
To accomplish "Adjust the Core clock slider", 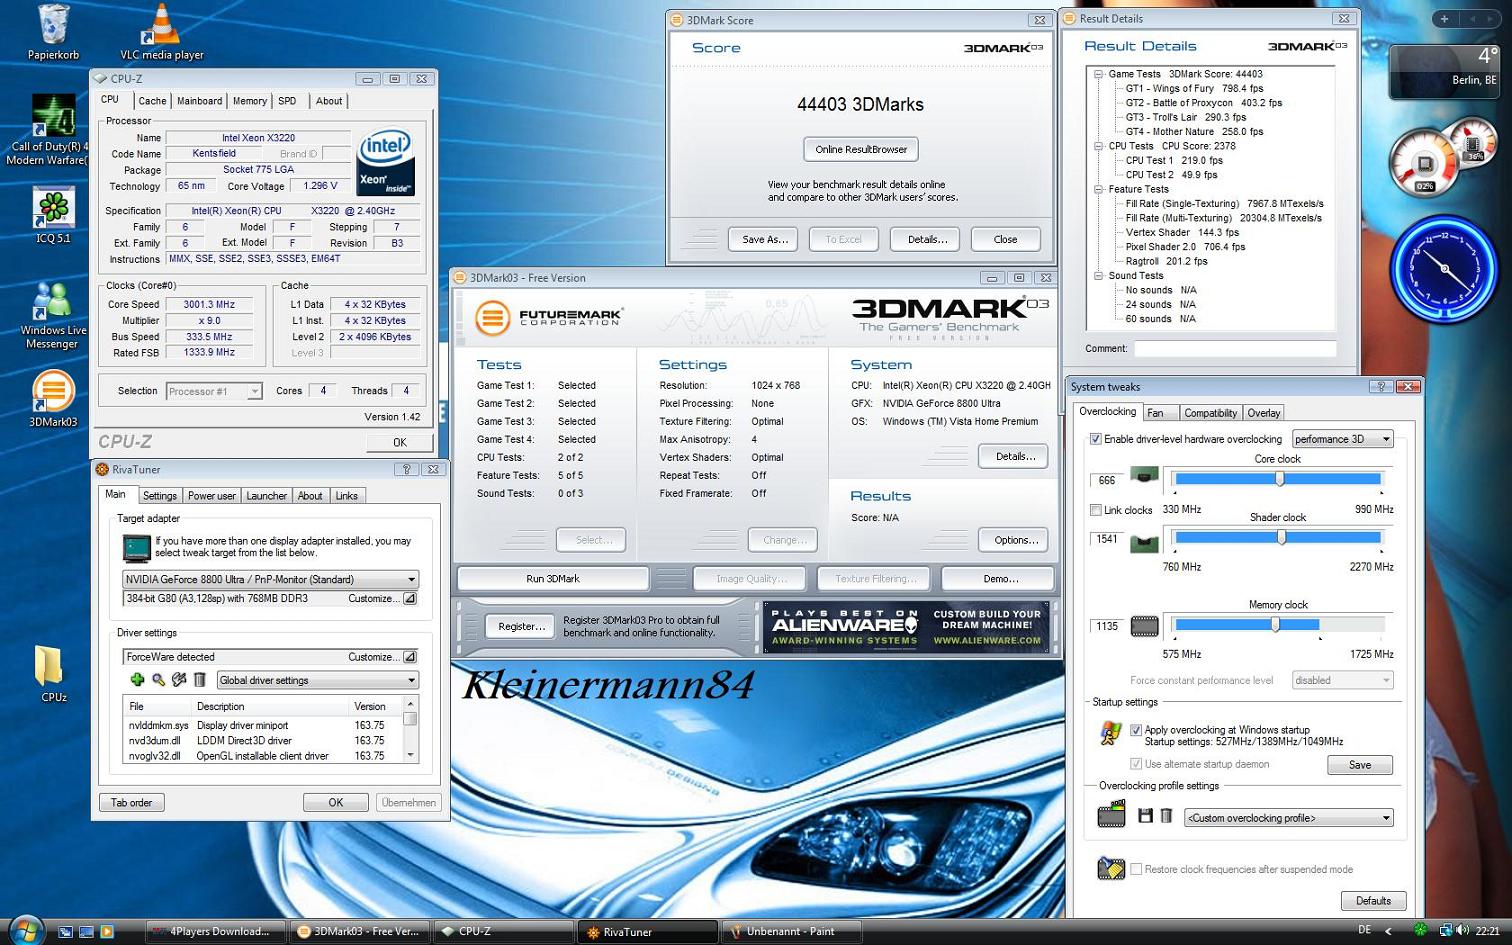I will (1278, 479).
